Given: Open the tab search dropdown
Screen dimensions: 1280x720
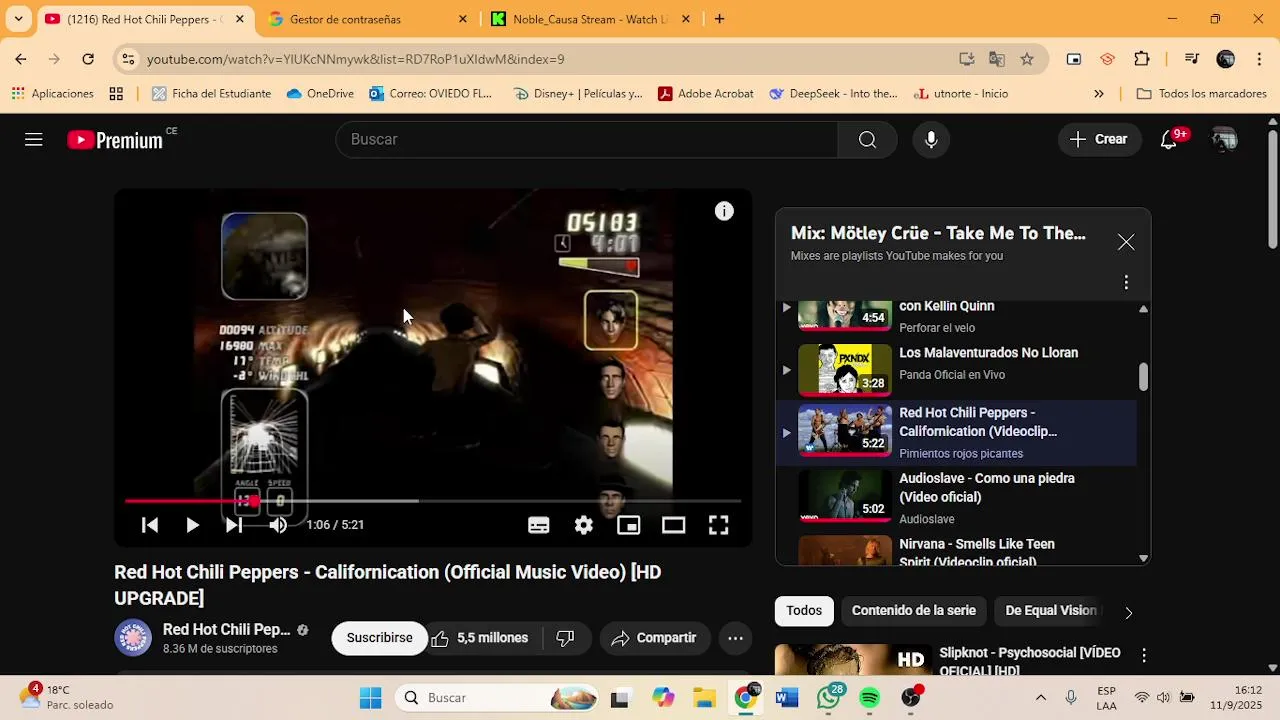Looking at the screenshot, I should tap(18, 19).
